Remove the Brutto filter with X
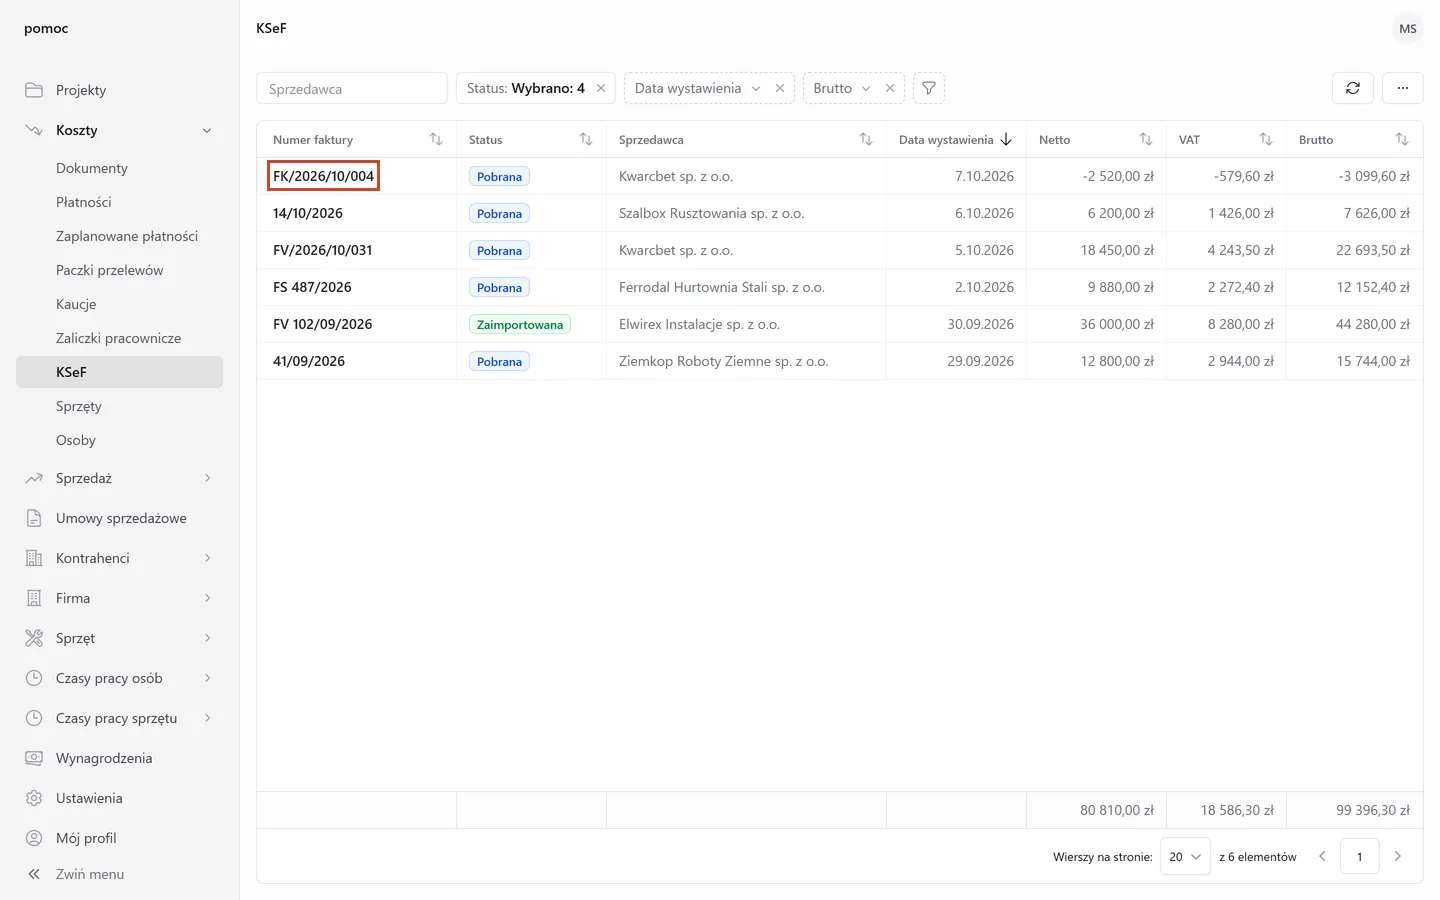 click(890, 88)
